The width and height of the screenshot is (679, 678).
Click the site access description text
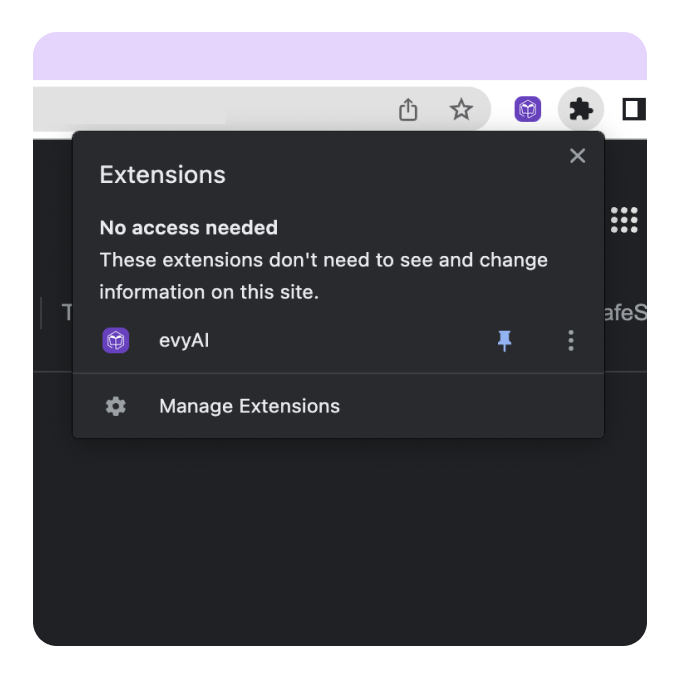[322, 276]
